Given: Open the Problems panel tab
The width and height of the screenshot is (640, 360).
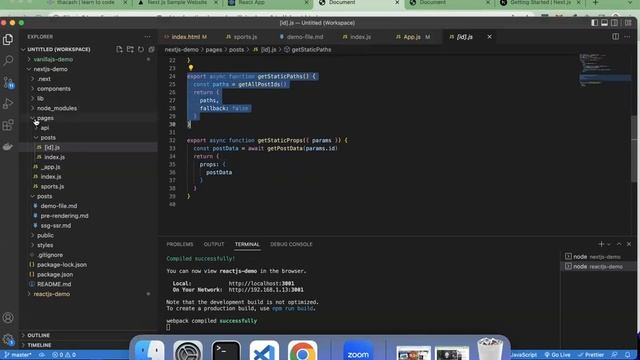Looking at the screenshot, I should [180, 244].
